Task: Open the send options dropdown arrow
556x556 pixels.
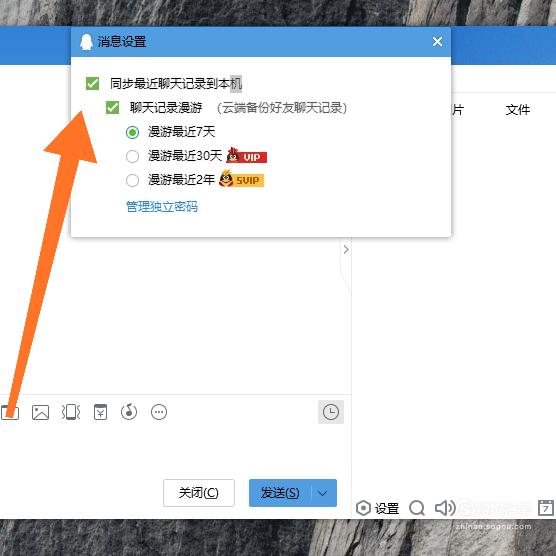Action: pyautogui.click(x=323, y=493)
